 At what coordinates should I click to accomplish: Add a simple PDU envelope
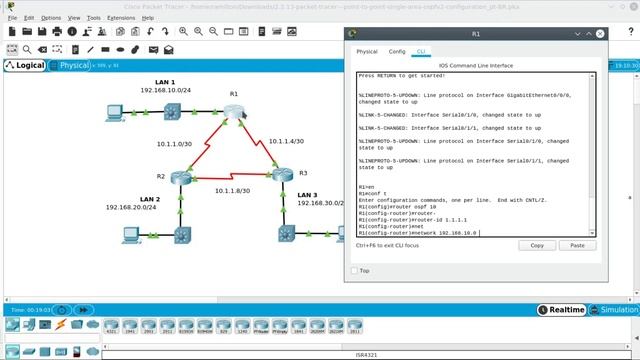pyautogui.click(x=153, y=50)
